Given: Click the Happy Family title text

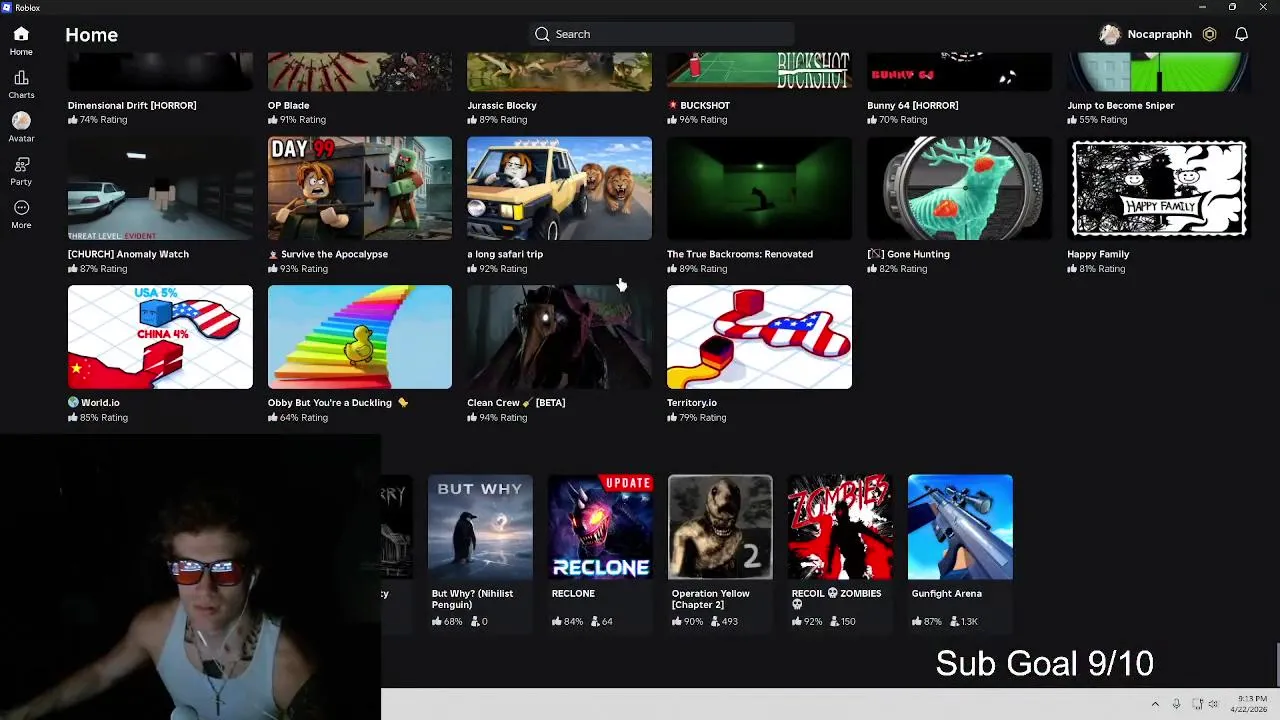Looking at the screenshot, I should pos(1098,254).
